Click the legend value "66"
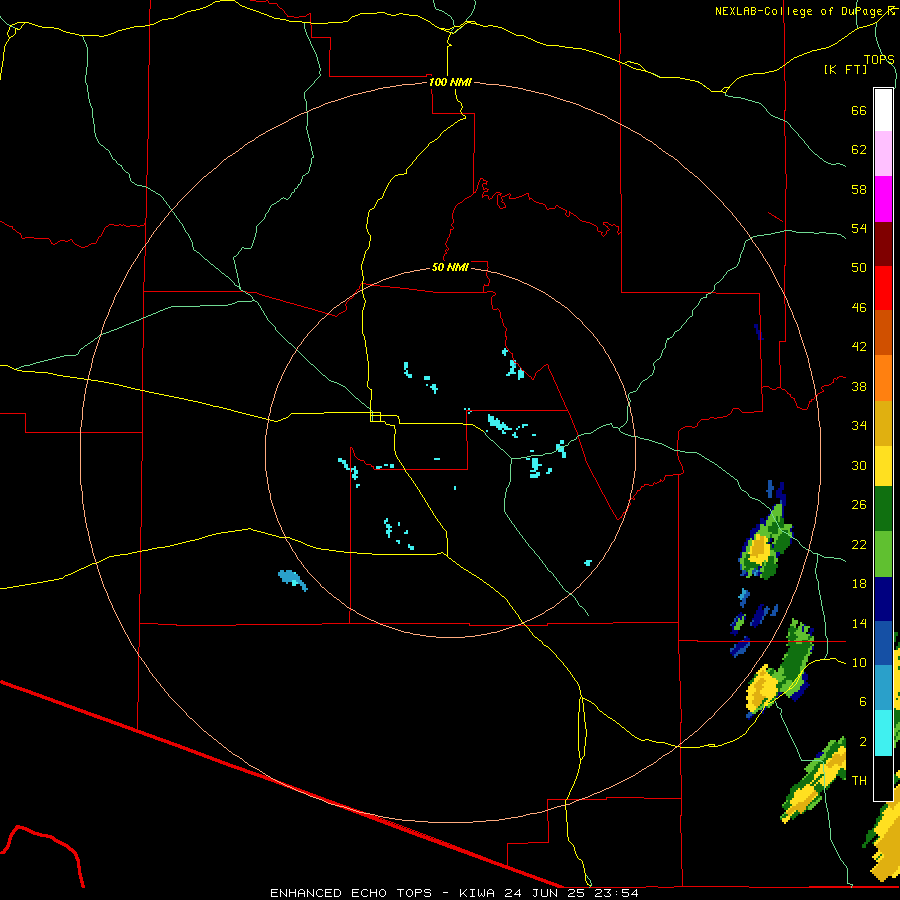 [x=859, y=110]
